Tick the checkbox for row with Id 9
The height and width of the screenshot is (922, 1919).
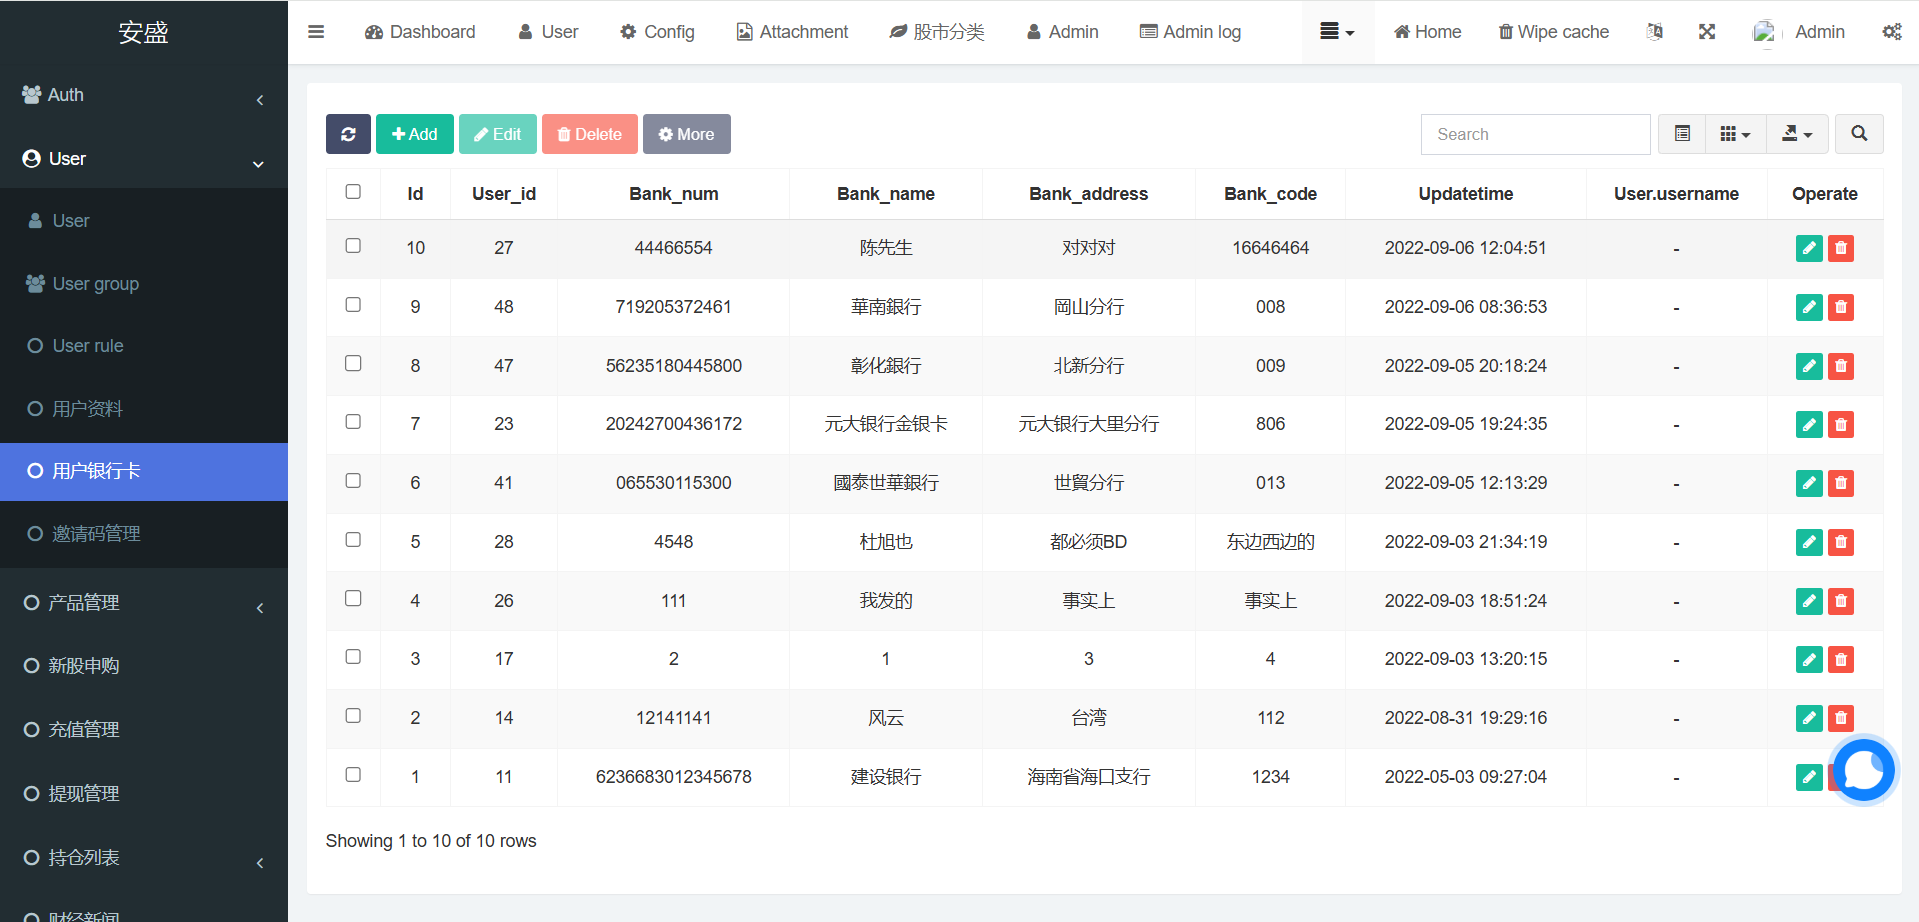coord(353,305)
